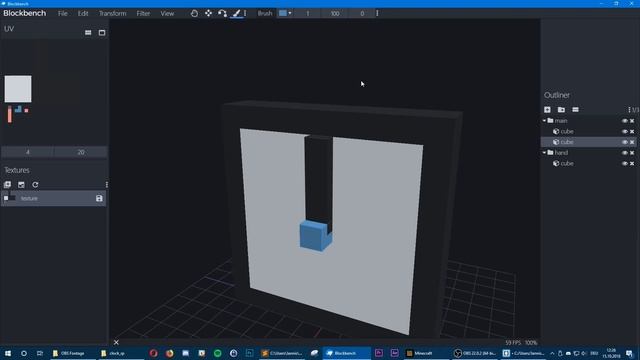The width and height of the screenshot is (640, 360).
Task: Select the cube under 'hand'
Action: click(589, 163)
